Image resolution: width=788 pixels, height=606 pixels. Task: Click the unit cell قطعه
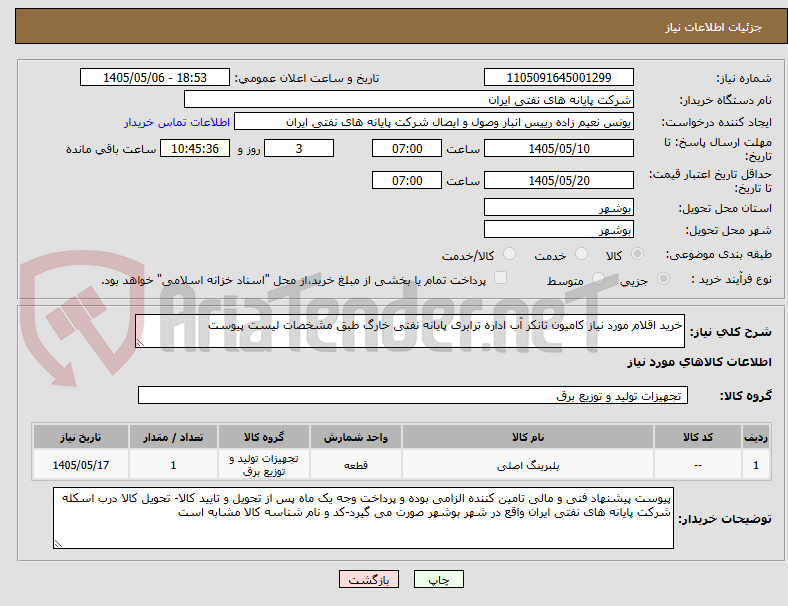click(x=356, y=465)
